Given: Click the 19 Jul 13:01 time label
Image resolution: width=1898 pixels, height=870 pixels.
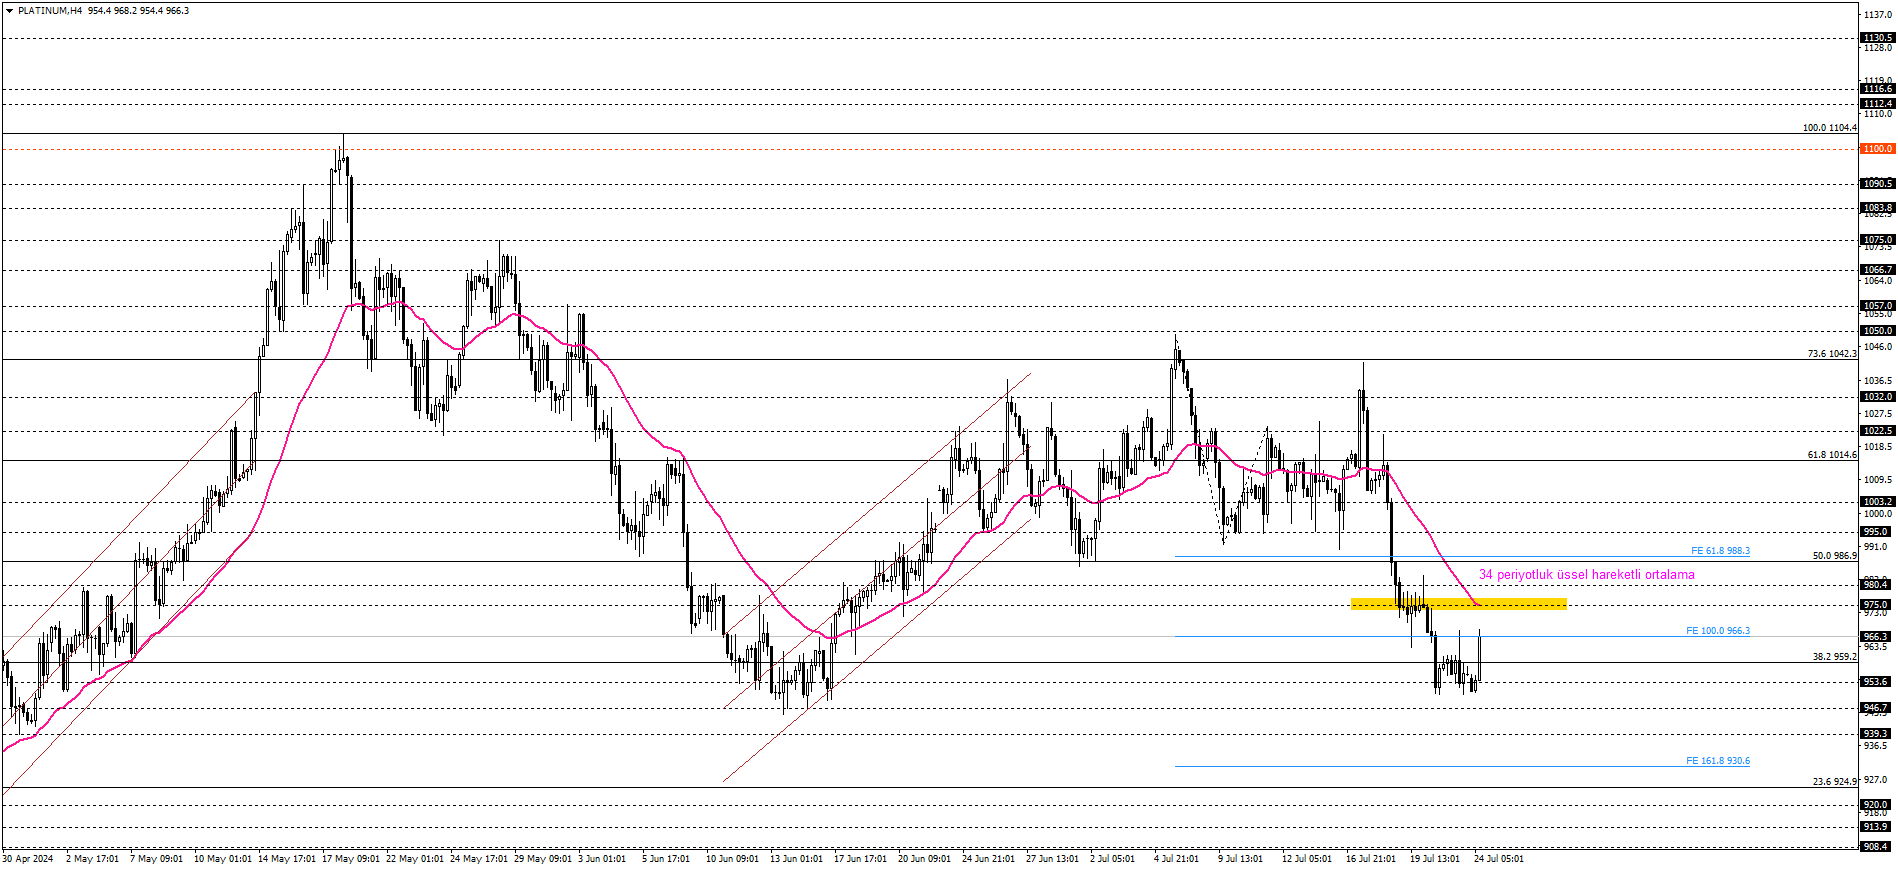Looking at the screenshot, I should pyautogui.click(x=1435, y=859).
